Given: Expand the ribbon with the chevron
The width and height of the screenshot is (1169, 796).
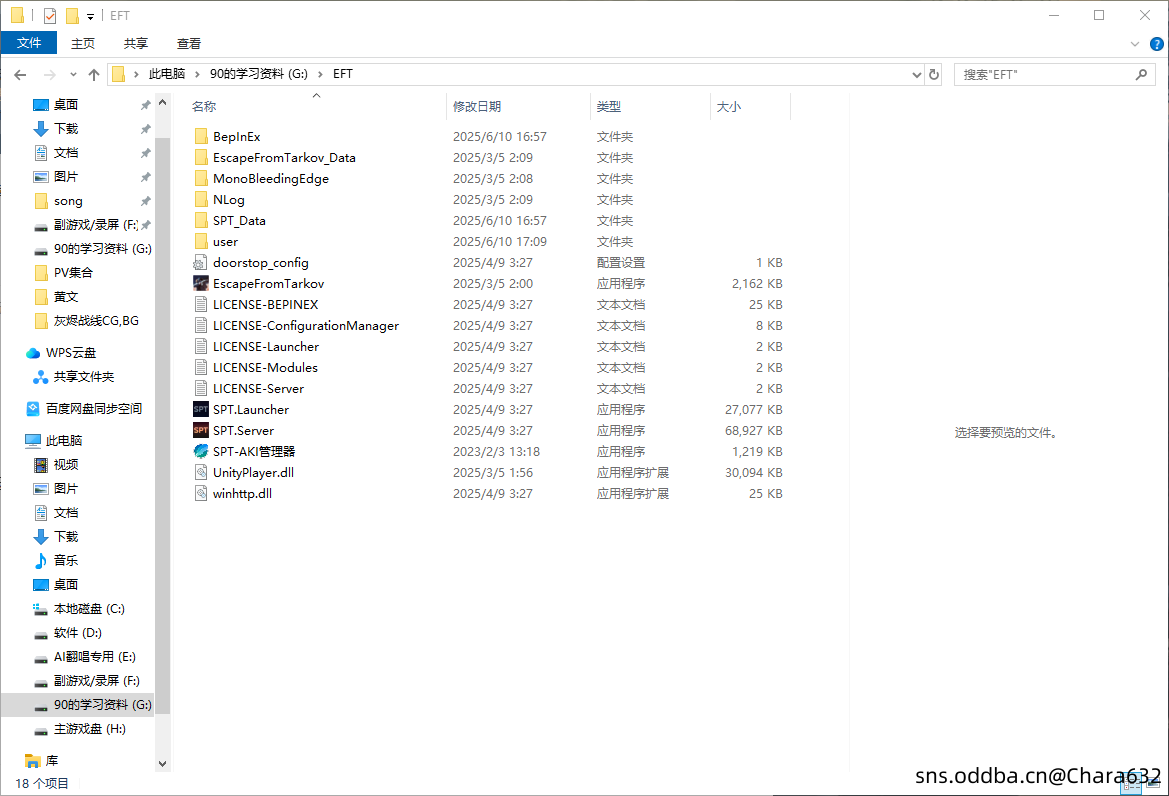Looking at the screenshot, I should pos(1135,44).
